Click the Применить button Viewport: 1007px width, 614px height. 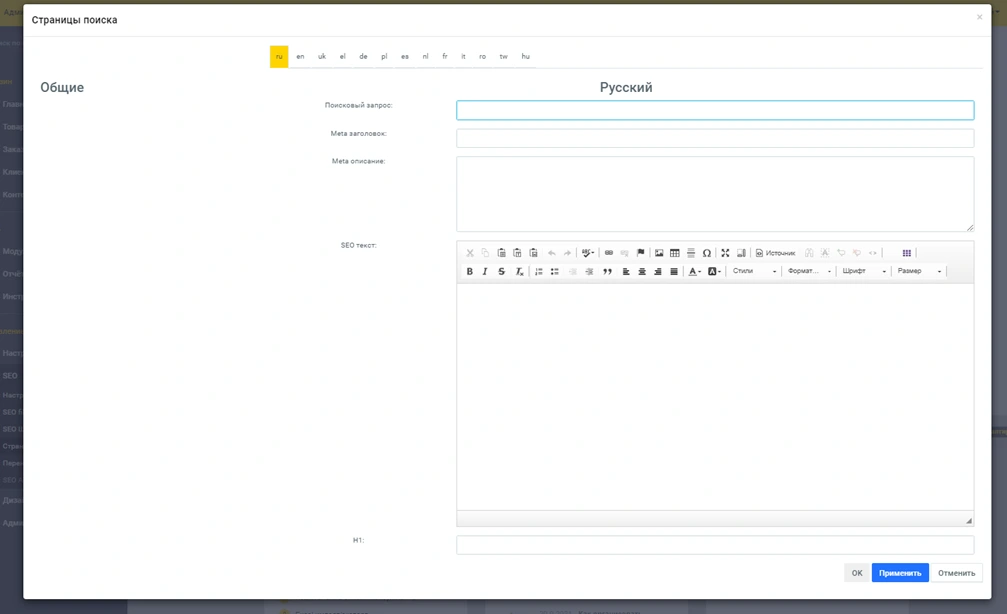[x=900, y=573]
